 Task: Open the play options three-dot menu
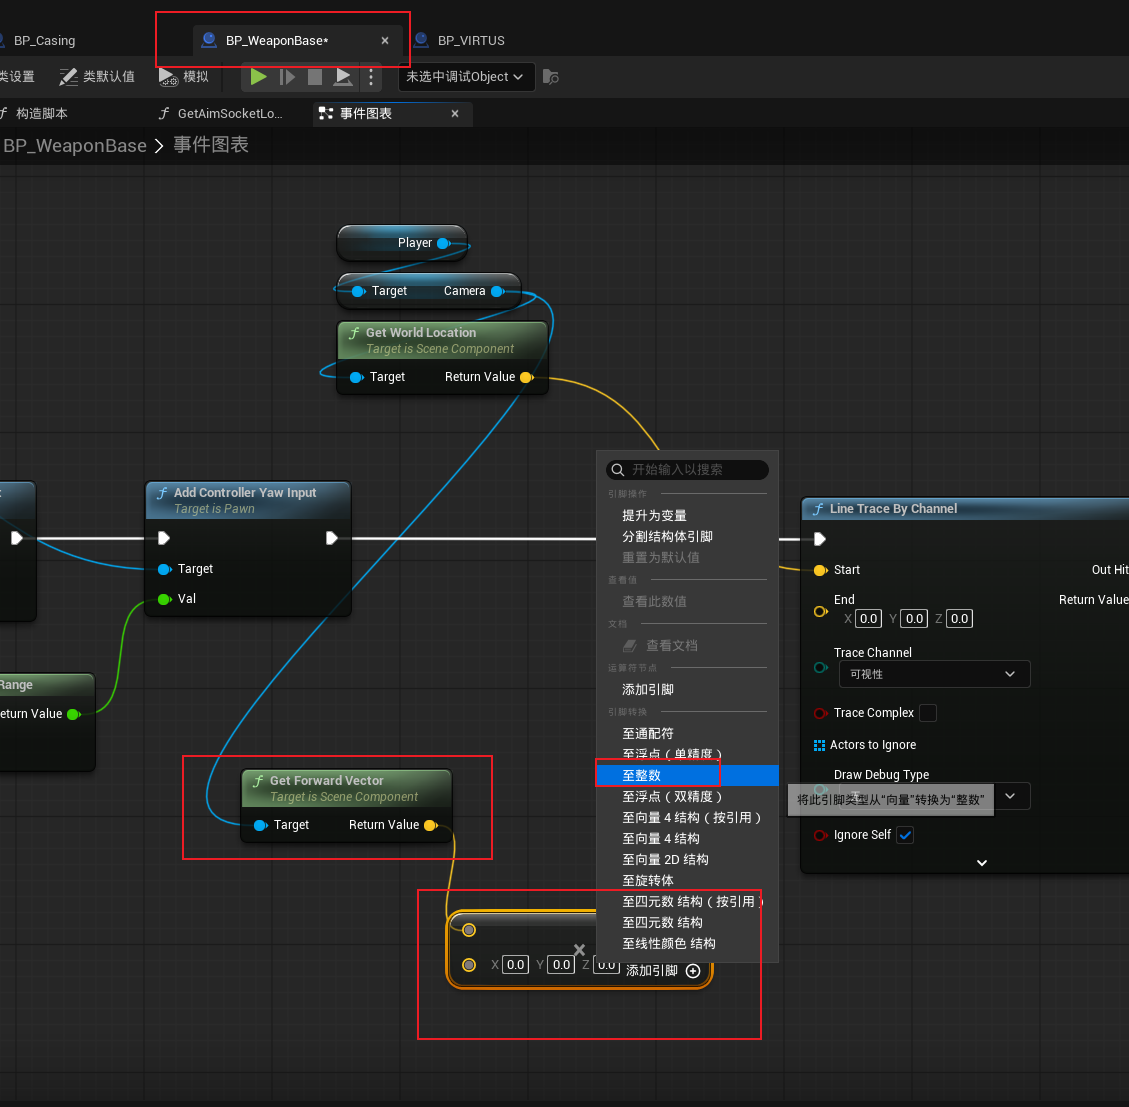pos(371,76)
